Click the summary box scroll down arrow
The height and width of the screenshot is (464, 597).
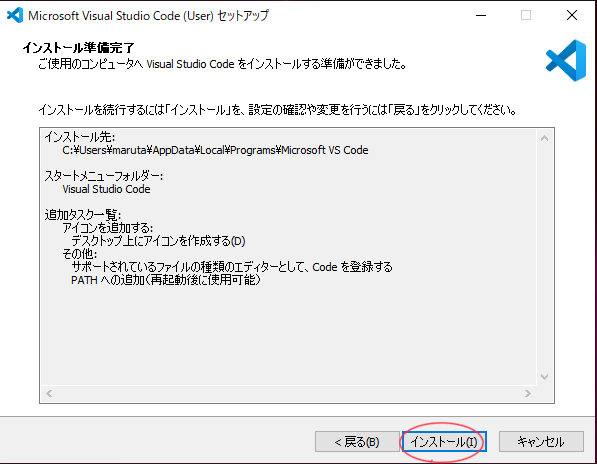pyautogui.click(x=544, y=377)
